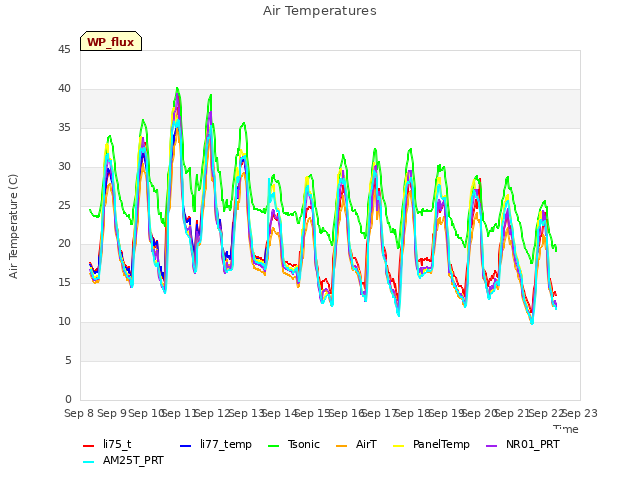640x480 pixels.
Task: Click the 45 y-axis tick label
Action: point(64,50)
